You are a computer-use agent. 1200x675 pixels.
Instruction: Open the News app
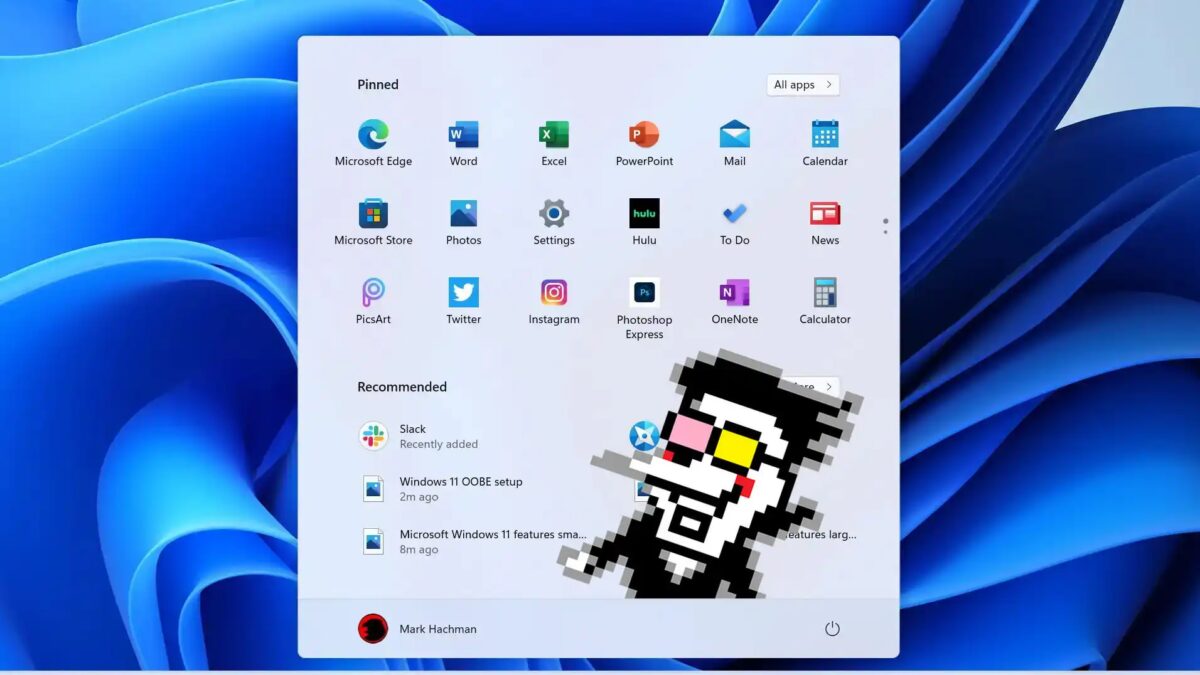point(823,214)
